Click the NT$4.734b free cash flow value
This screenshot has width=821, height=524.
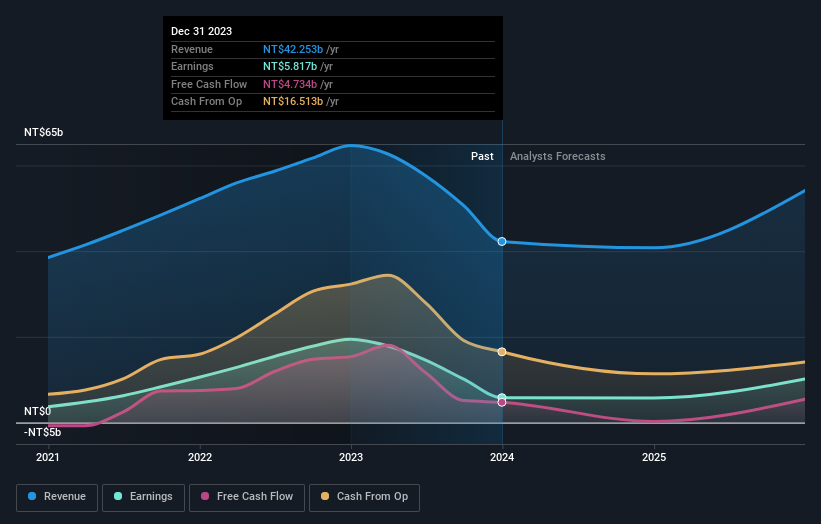tap(290, 84)
